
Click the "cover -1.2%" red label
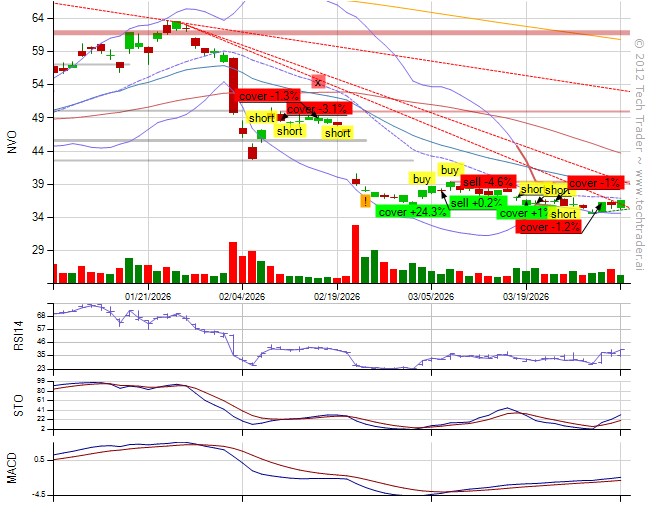[547, 227]
